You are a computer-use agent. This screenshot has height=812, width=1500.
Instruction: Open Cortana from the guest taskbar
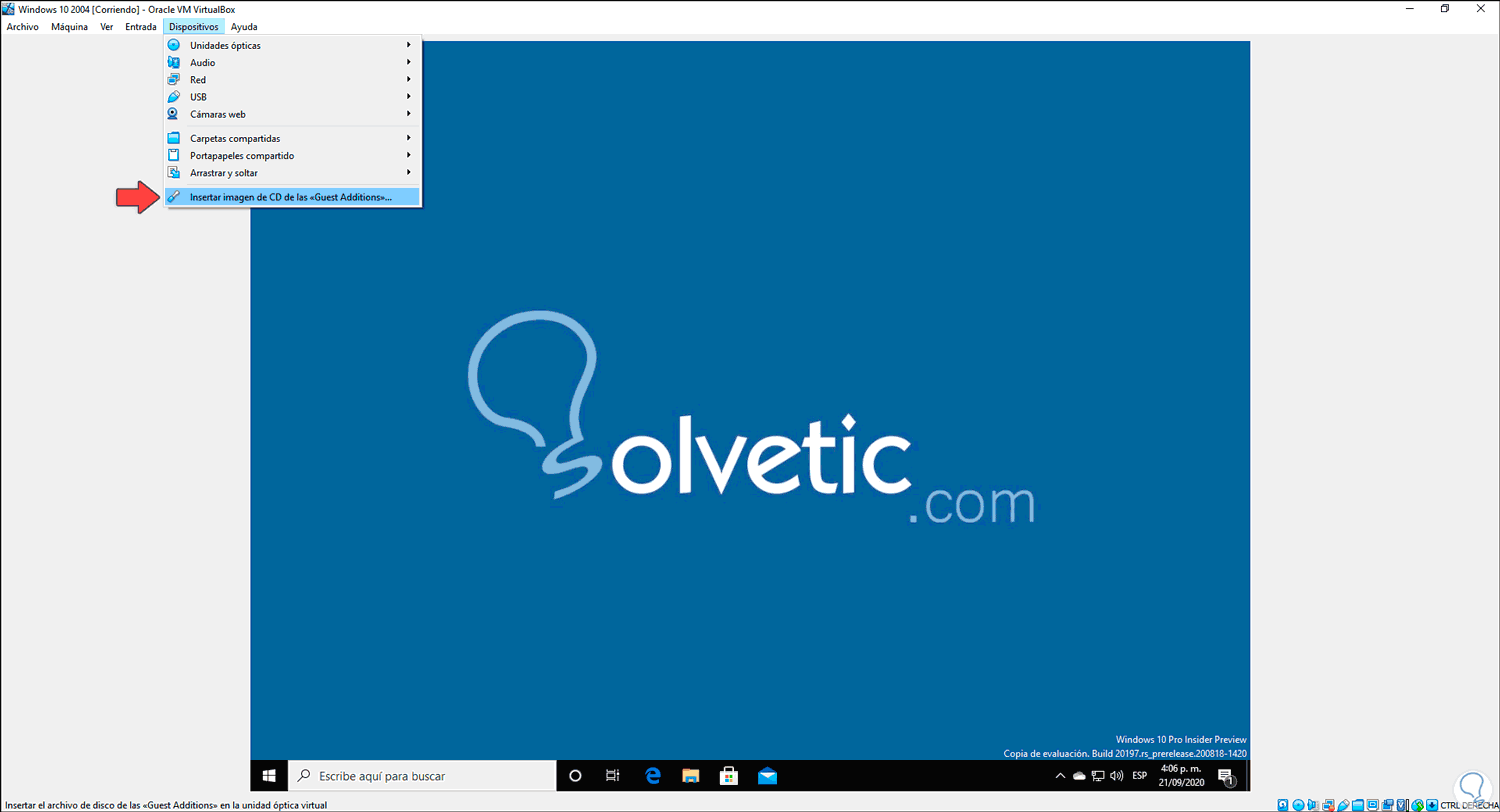(575, 775)
